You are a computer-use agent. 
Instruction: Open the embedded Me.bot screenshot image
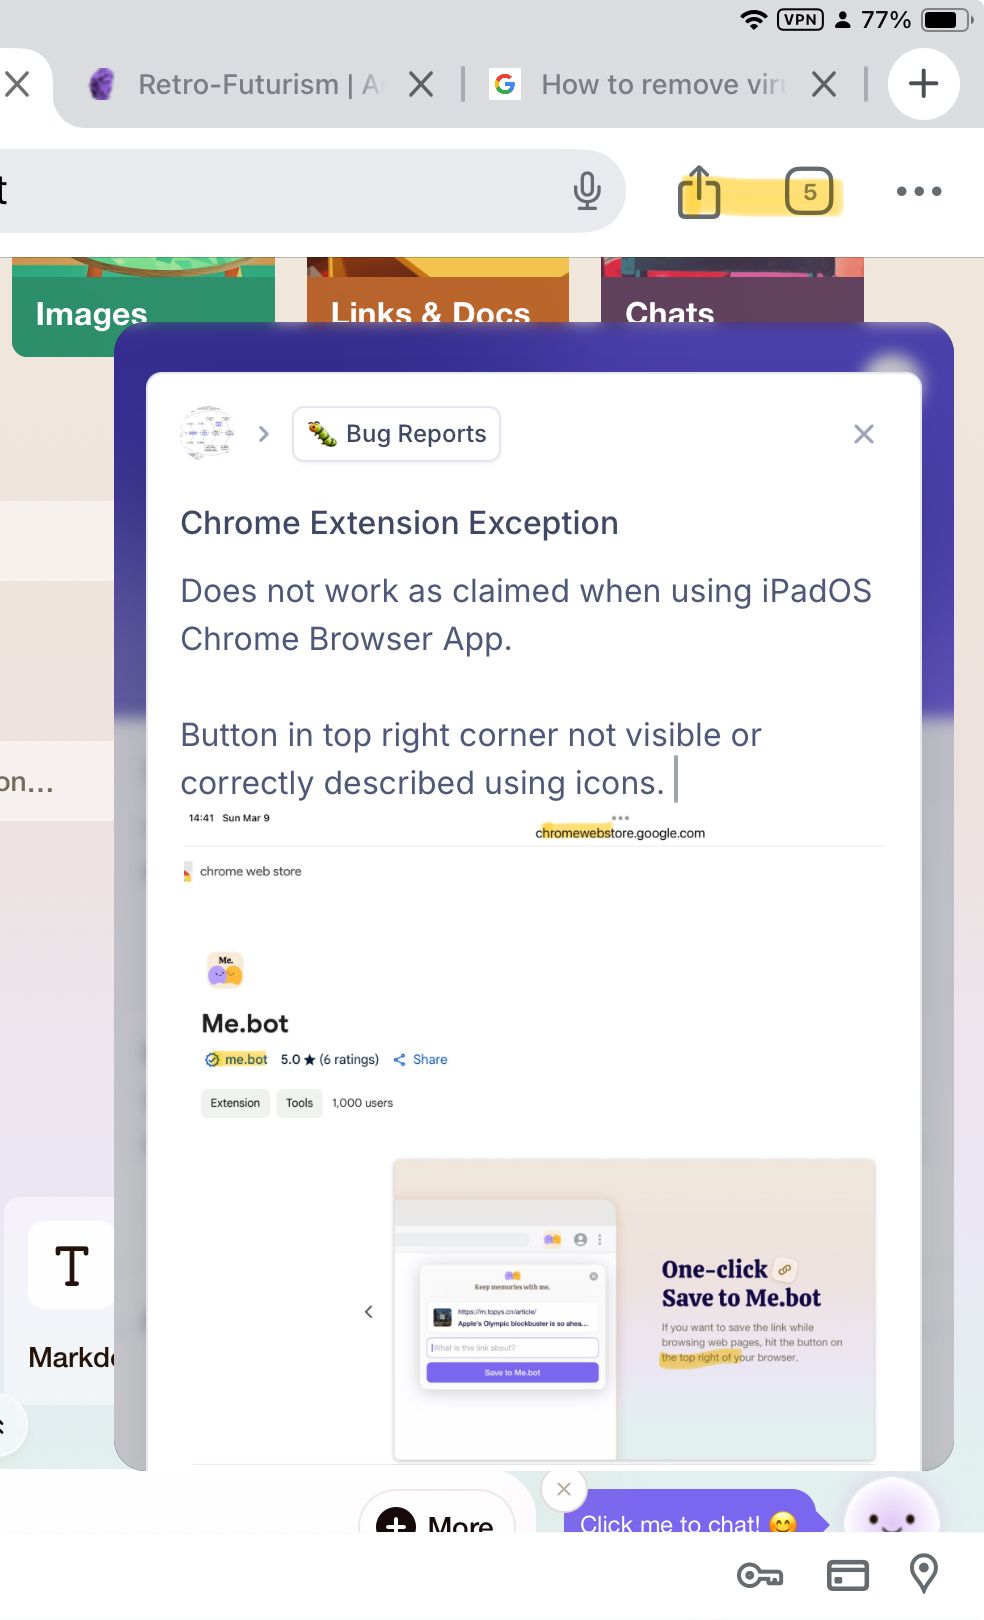point(533,1135)
